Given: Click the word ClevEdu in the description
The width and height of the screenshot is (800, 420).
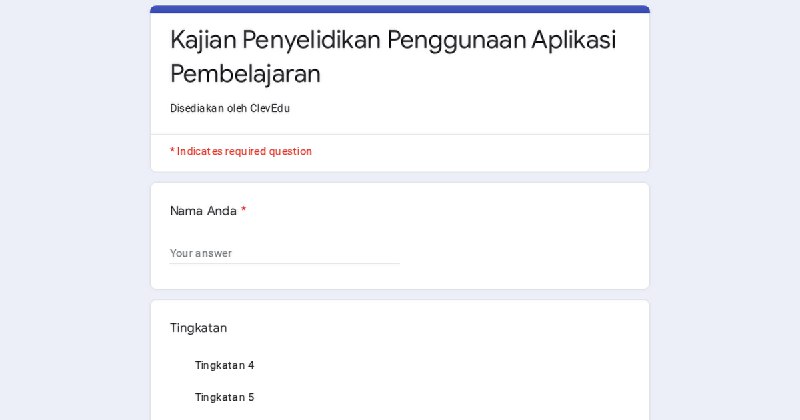Looking at the screenshot, I should coord(270,108).
